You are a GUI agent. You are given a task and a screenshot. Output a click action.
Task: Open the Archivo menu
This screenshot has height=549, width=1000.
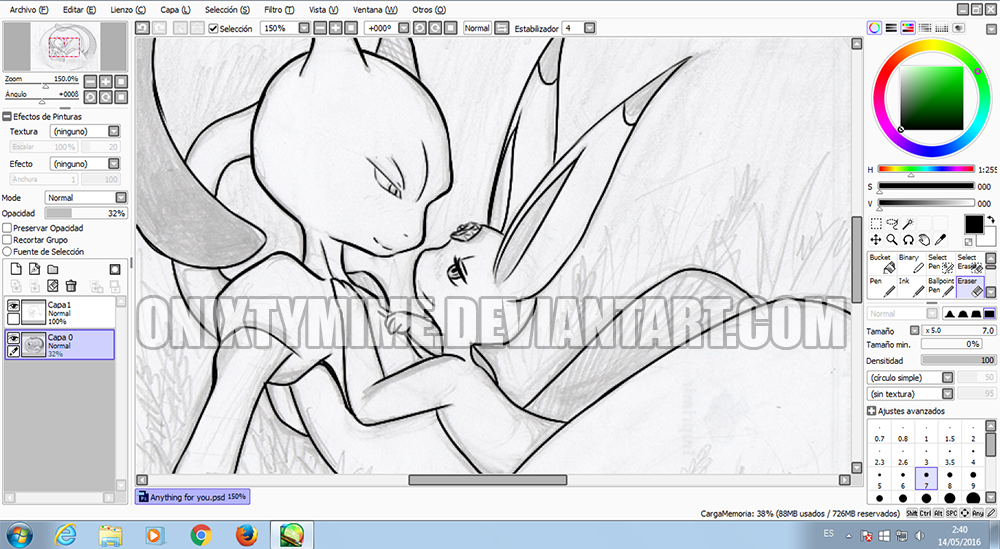[x=29, y=10]
